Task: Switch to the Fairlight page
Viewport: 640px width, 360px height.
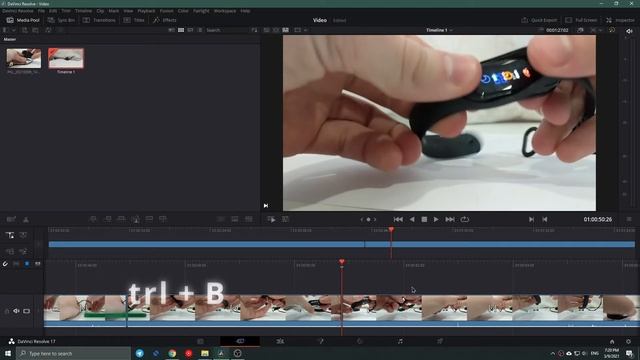Action: 400,341
